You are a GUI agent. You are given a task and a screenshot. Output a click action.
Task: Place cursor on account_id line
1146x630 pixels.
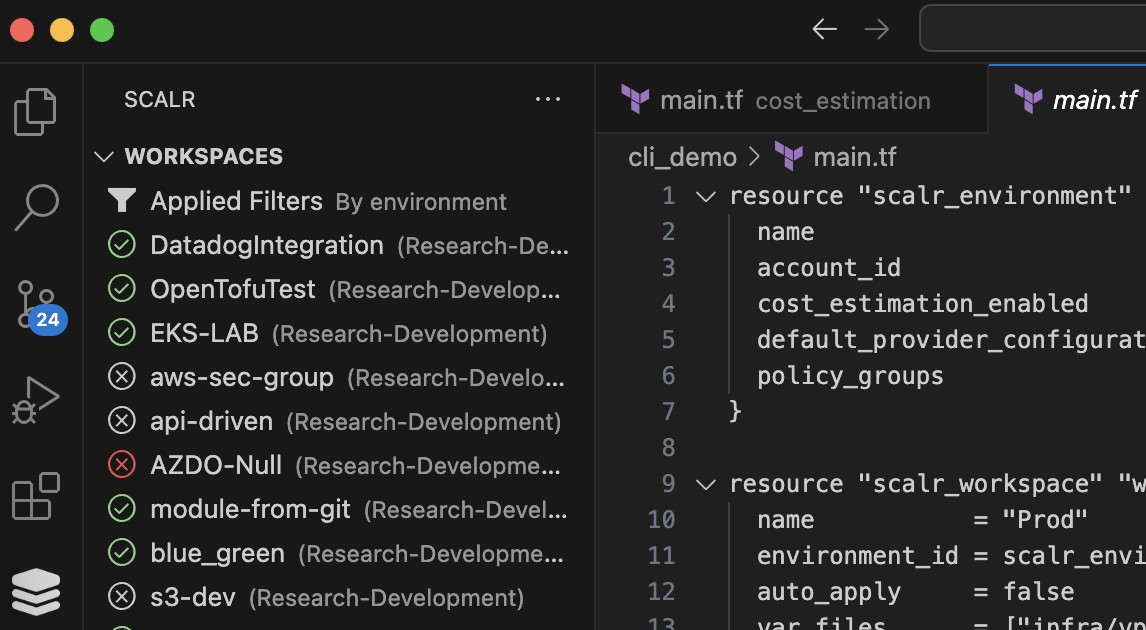(x=829, y=267)
